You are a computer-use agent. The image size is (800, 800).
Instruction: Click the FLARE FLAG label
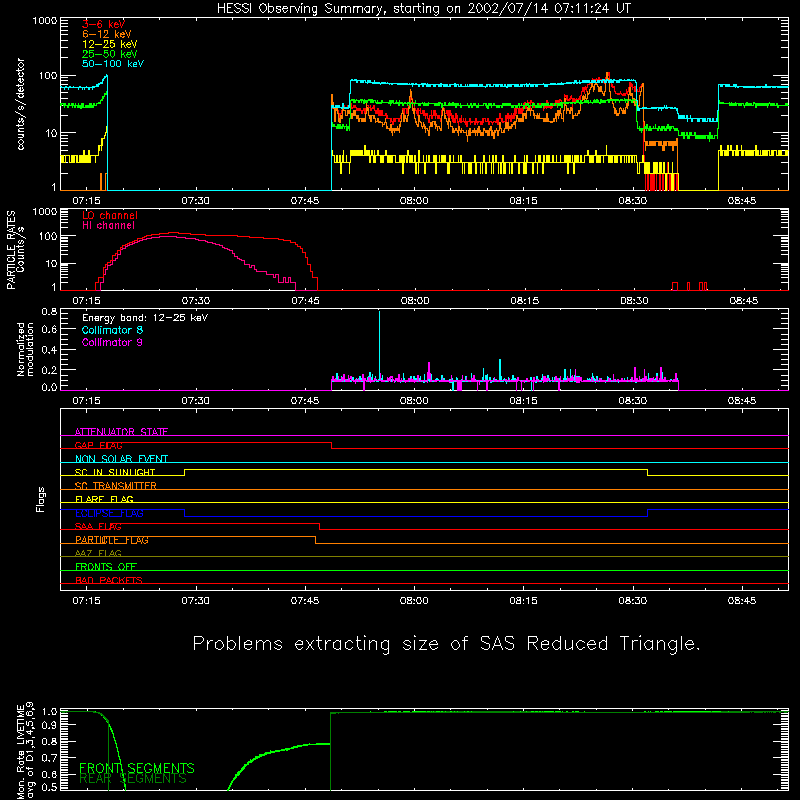(104, 499)
